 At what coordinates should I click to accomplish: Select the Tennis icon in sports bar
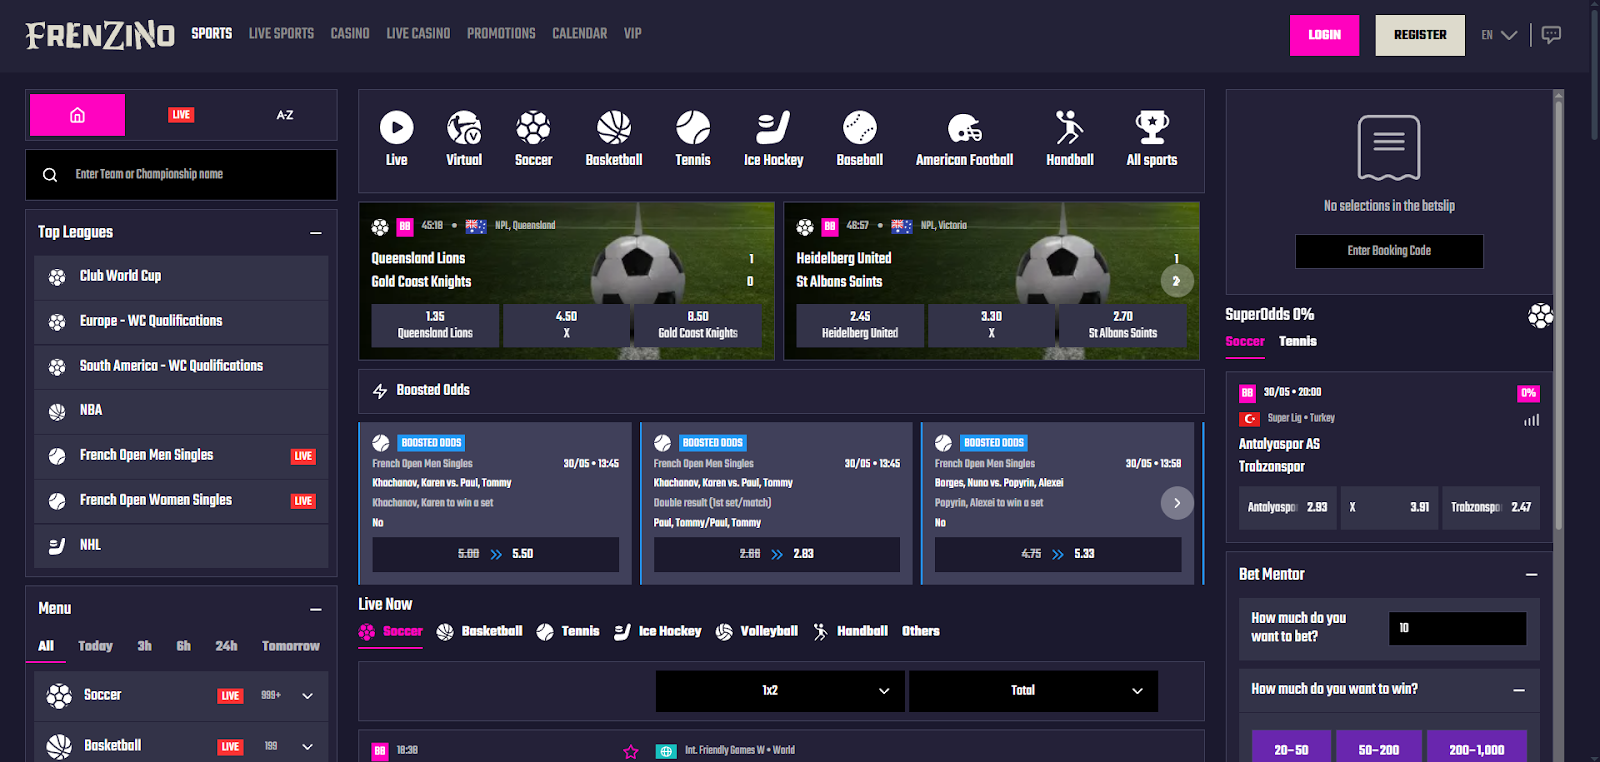(x=693, y=127)
